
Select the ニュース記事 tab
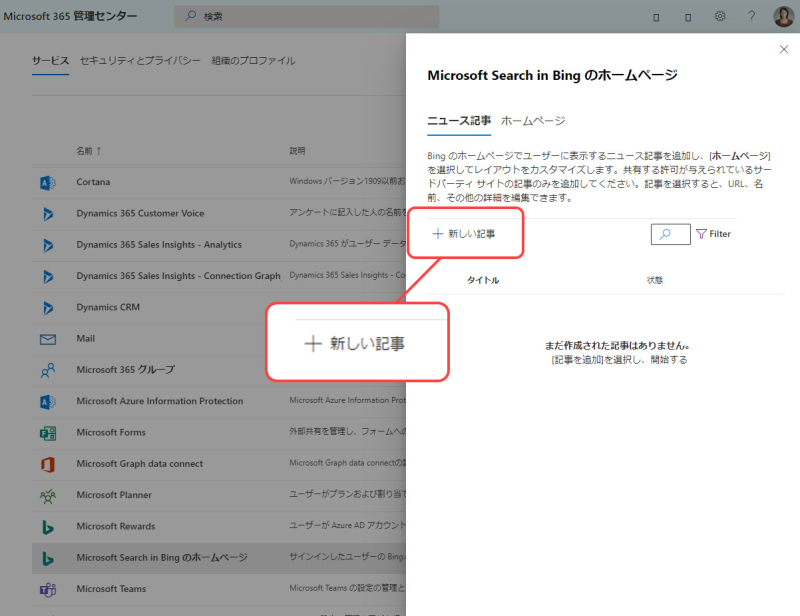click(459, 120)
